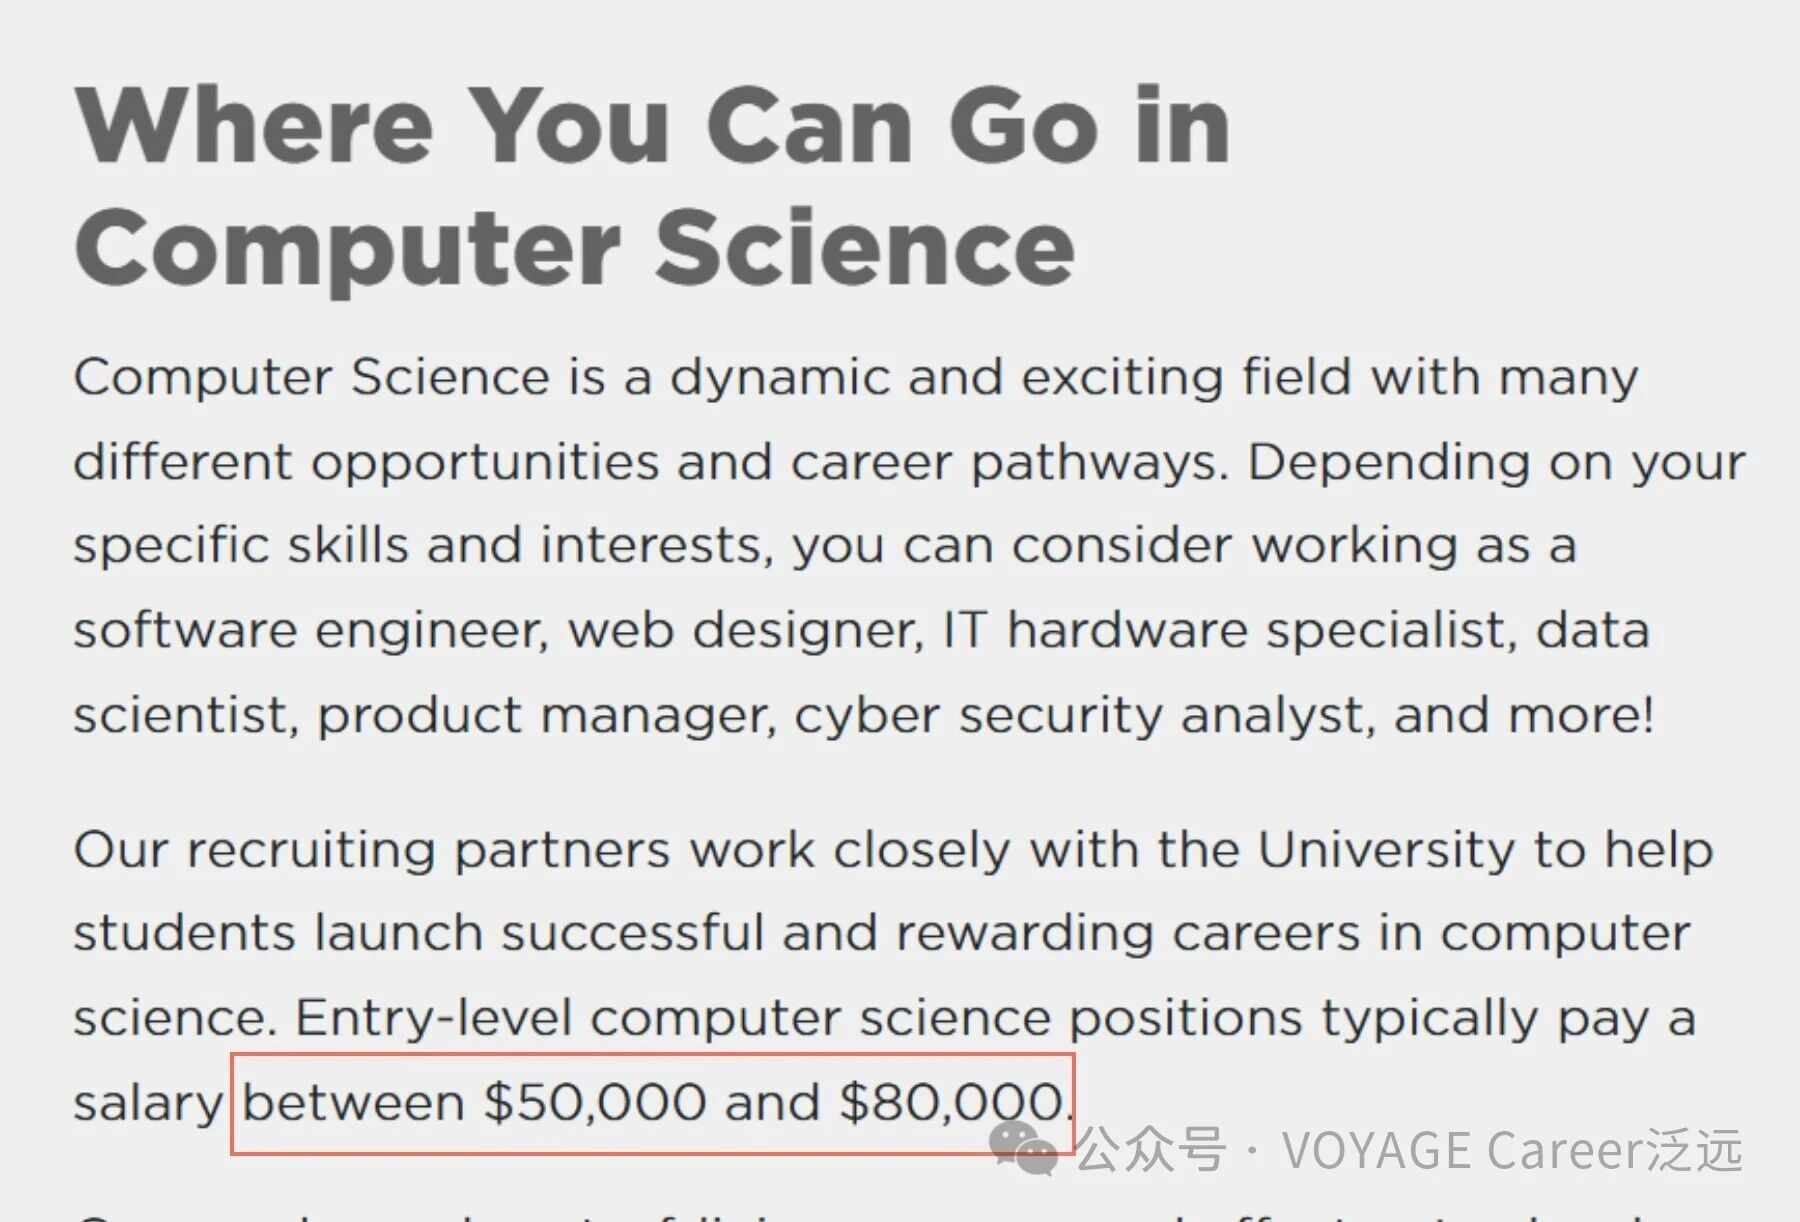Click the '公众号' watermark label
The height and width of the screenshot is (1222, 1800).
click(x=1150, y=1150)
